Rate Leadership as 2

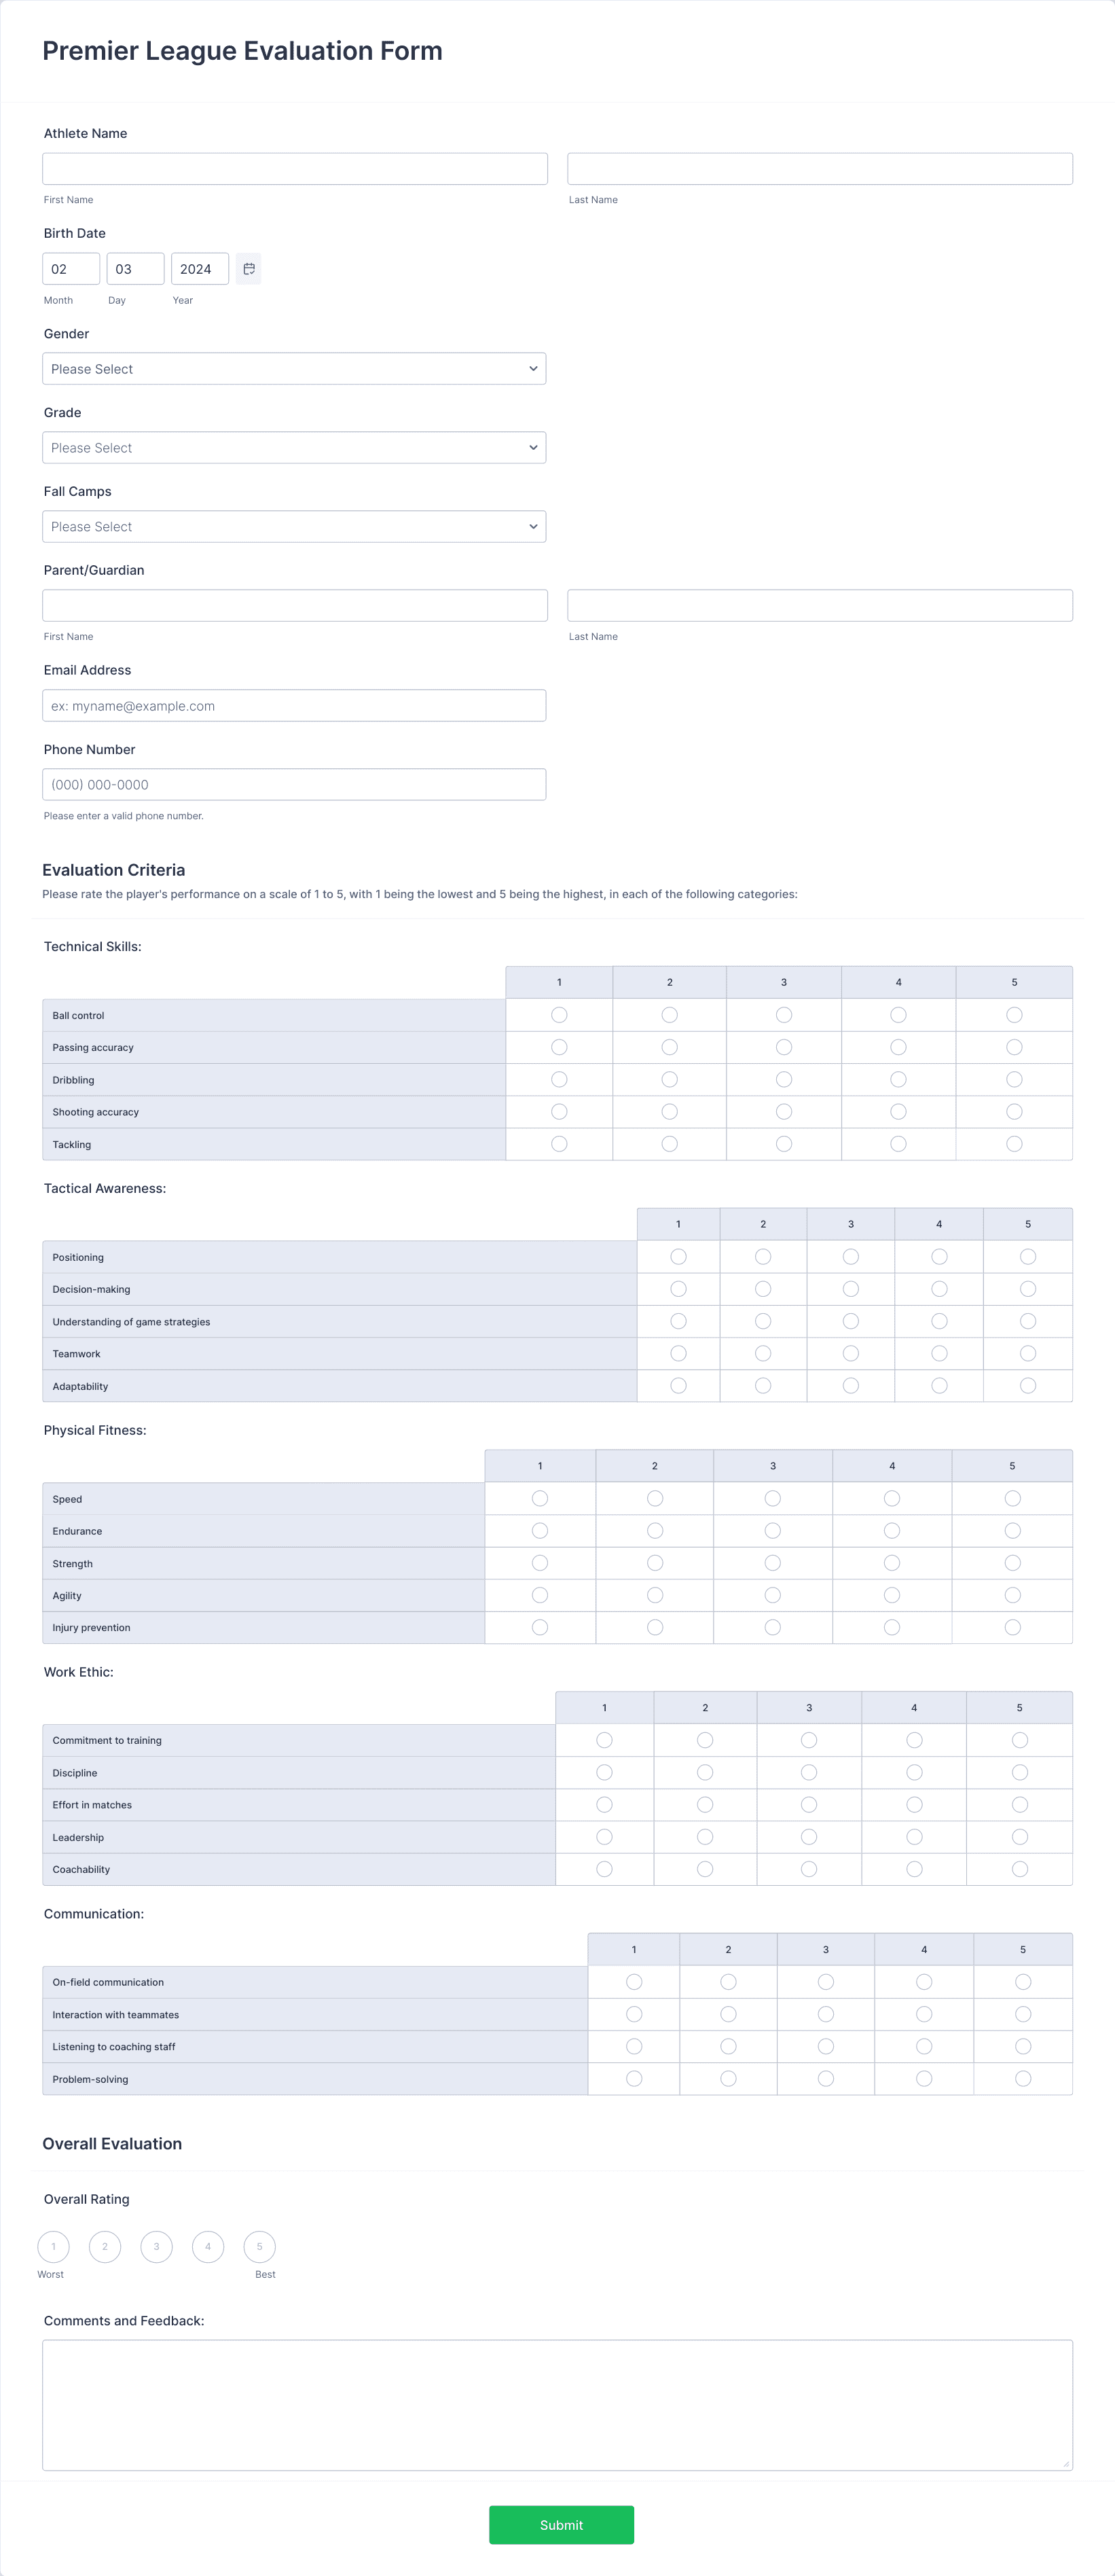705,1837
